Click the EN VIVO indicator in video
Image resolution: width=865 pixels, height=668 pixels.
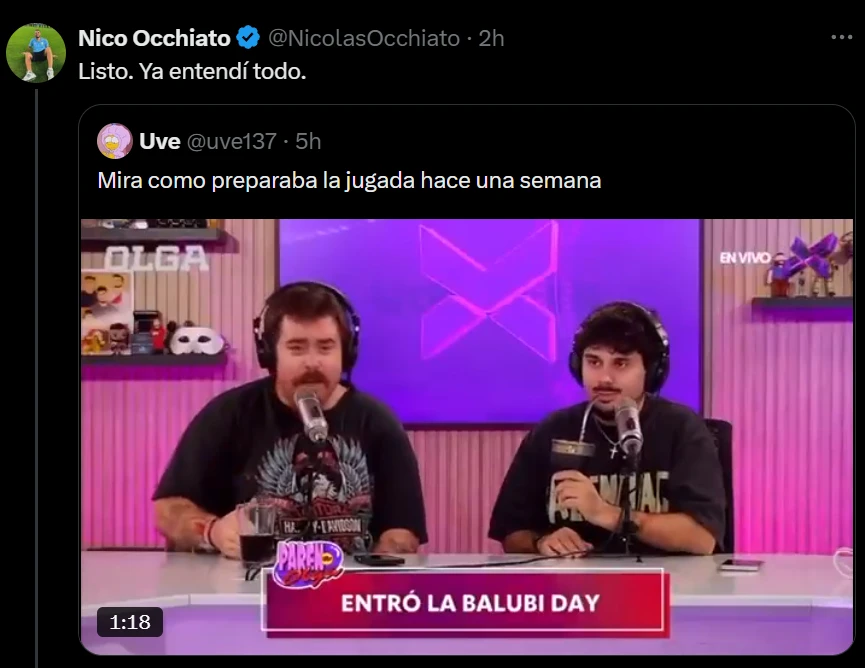point(745,258)
